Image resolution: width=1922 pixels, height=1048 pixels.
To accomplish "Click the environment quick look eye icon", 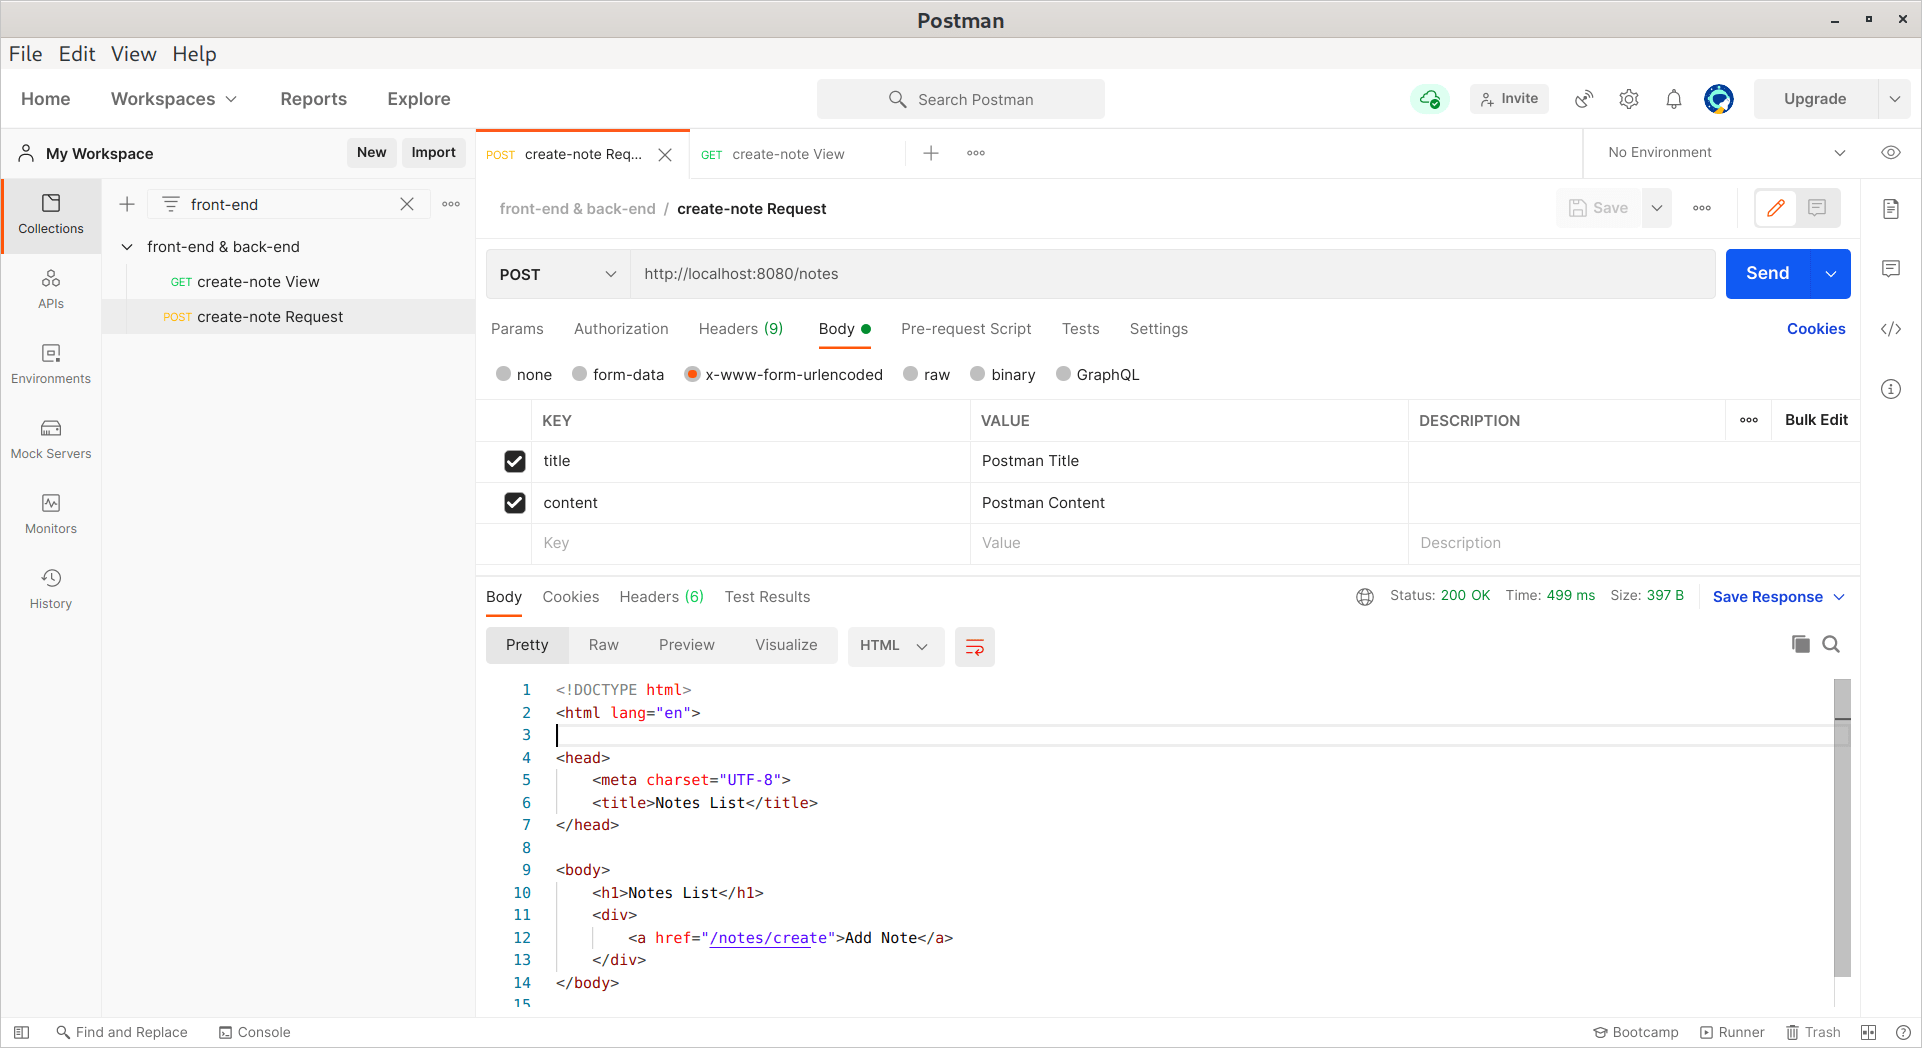I will point(1891,153).
